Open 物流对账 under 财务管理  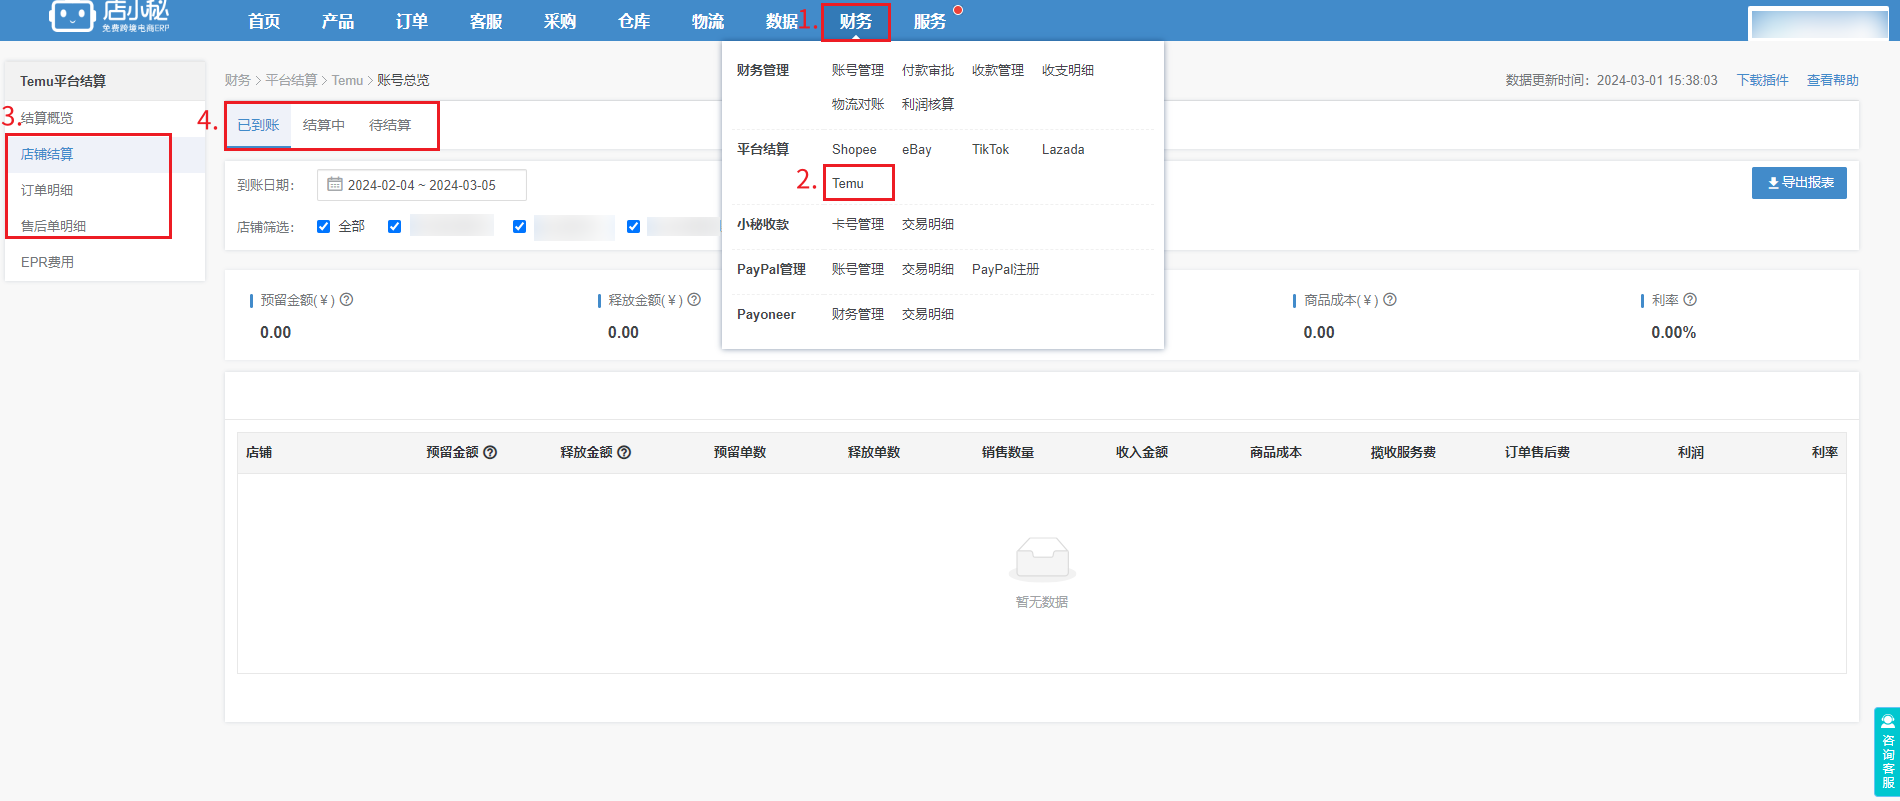858,104
